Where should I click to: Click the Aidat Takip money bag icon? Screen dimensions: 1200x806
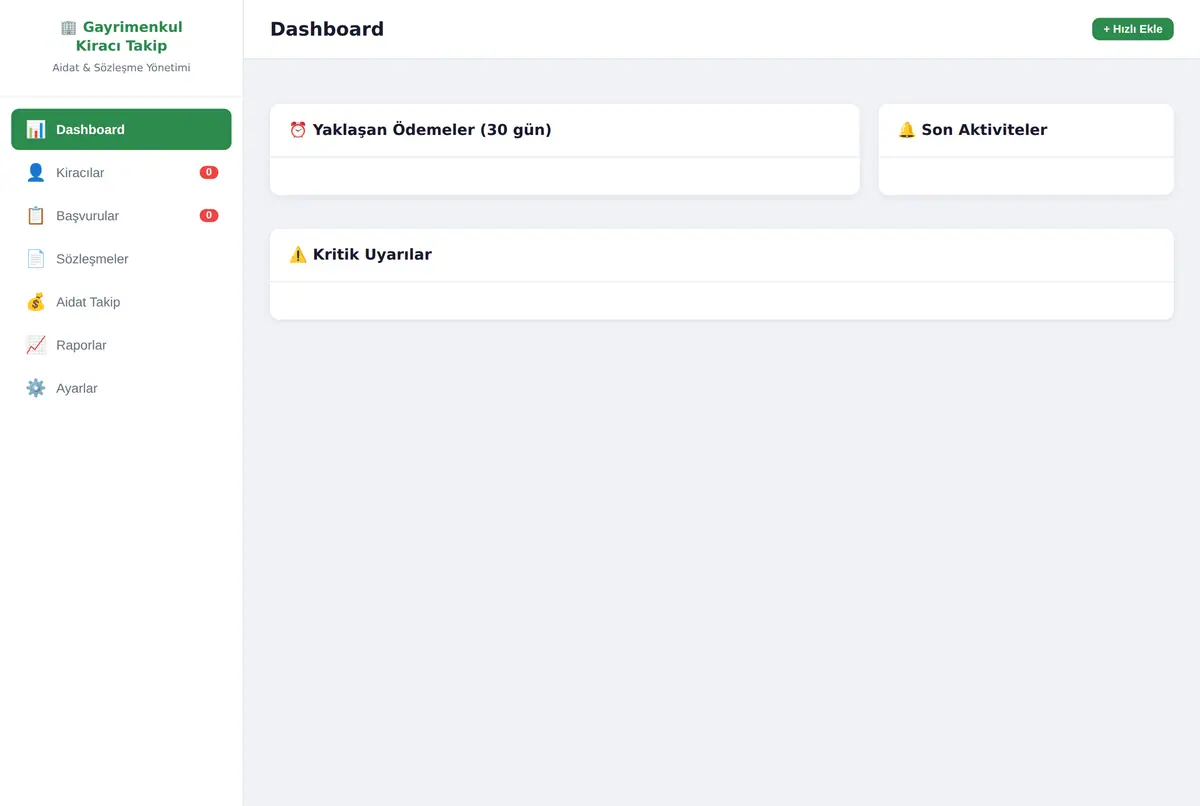tap(36, 301)
